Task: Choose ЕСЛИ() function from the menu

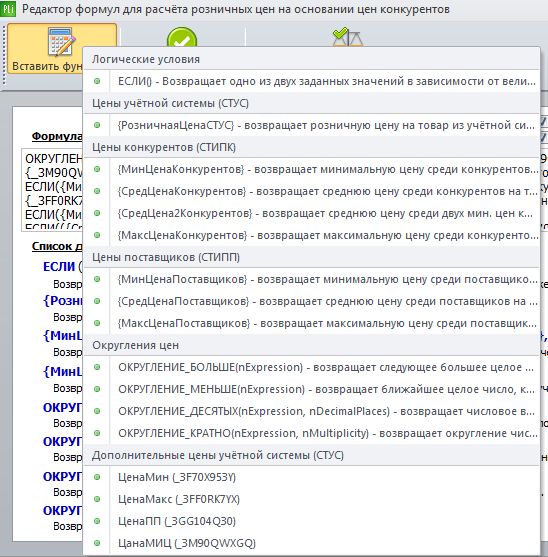Action: click(311, 81)
